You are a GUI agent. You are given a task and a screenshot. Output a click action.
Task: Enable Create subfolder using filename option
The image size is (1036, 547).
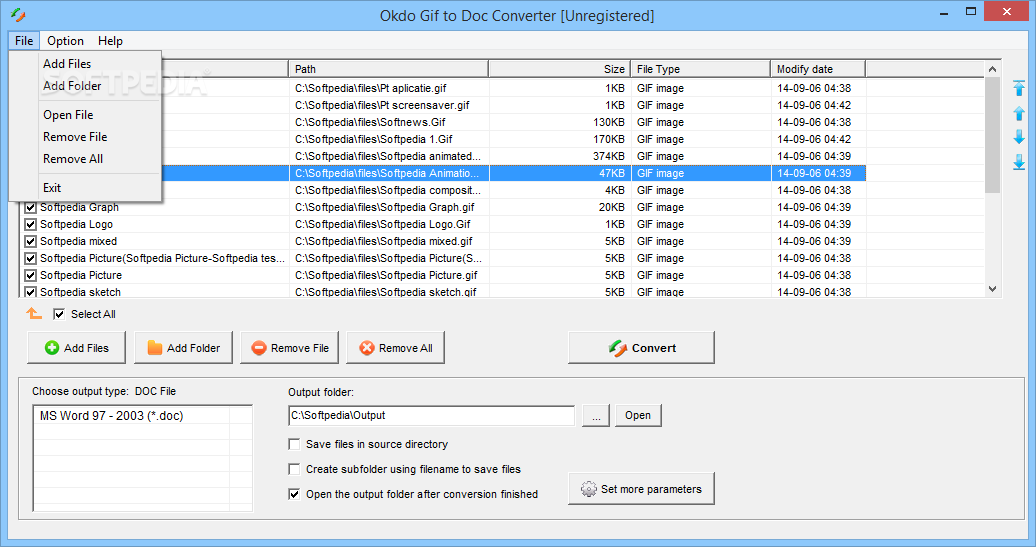coord(295,469)
